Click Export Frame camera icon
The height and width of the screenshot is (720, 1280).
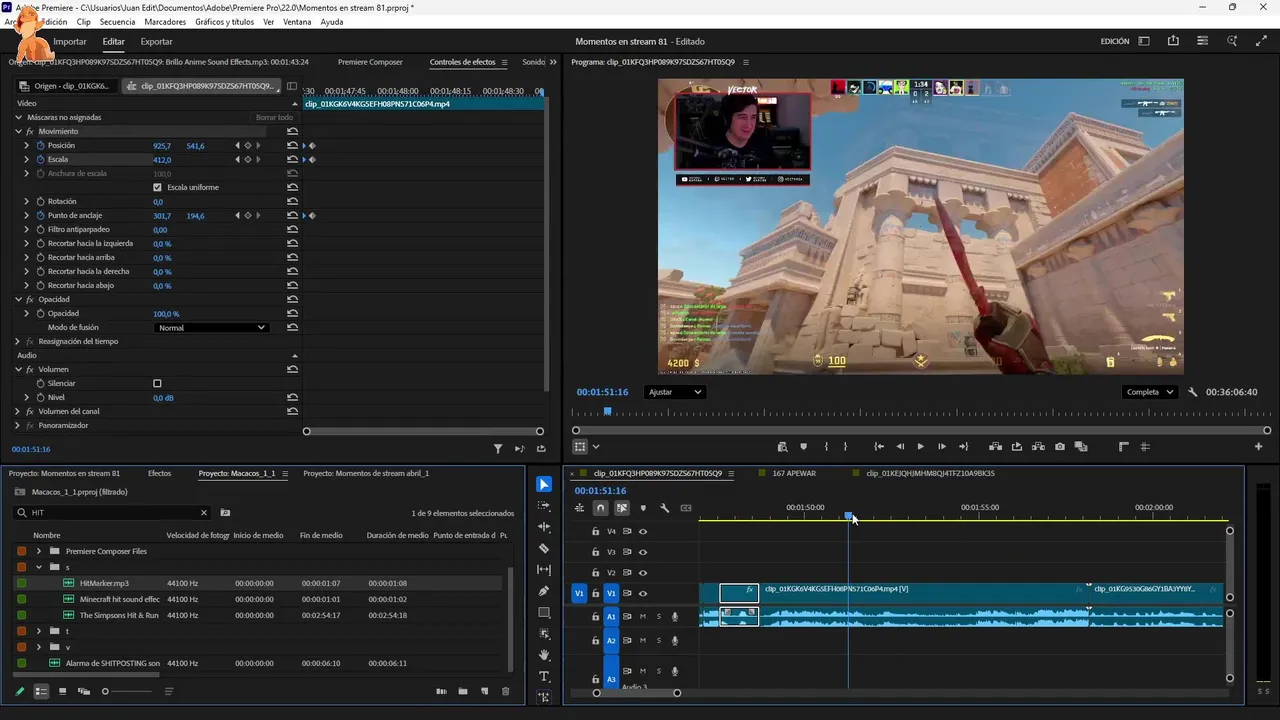click(x=1060, y=447)
